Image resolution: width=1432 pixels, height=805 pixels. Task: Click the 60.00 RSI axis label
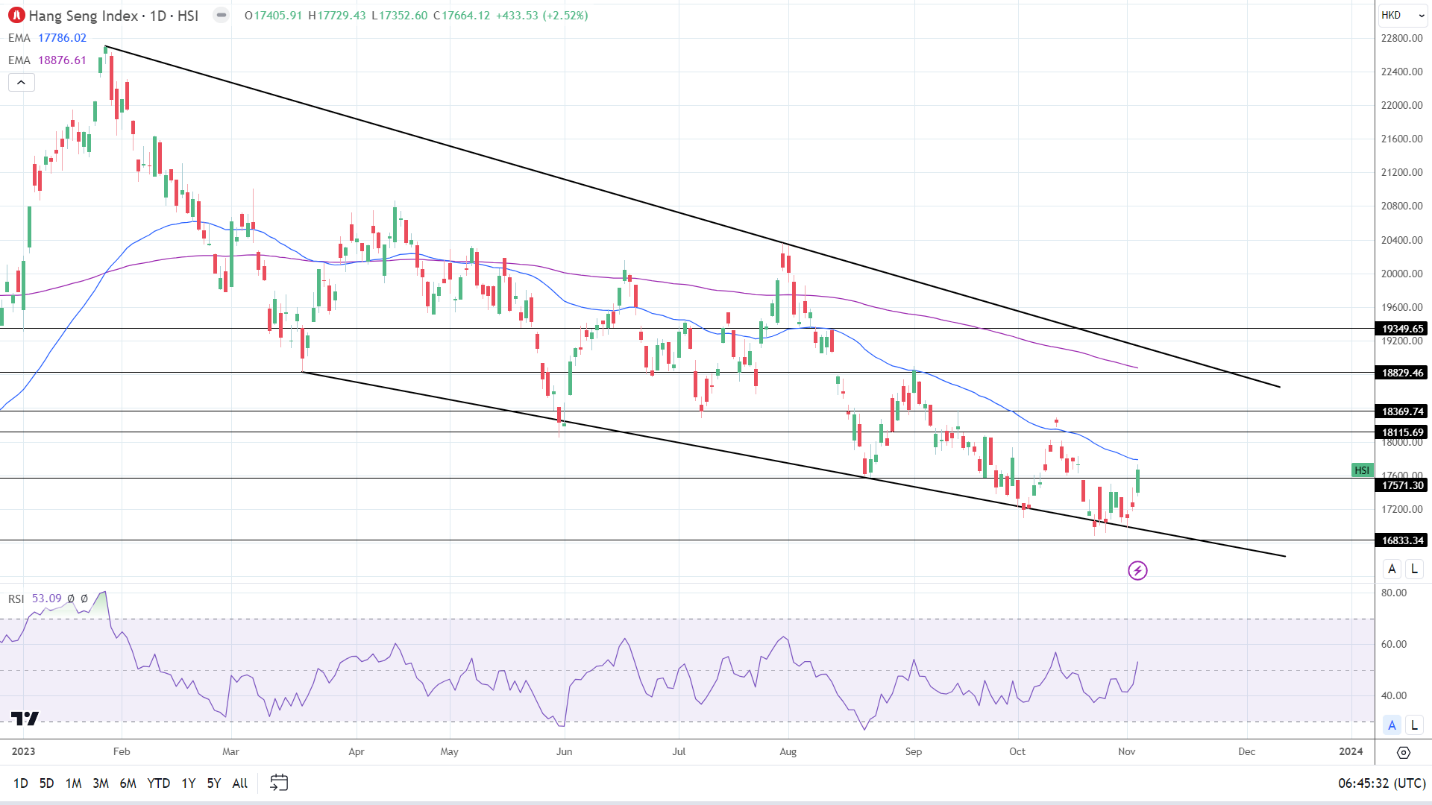tap(1393, 644)
